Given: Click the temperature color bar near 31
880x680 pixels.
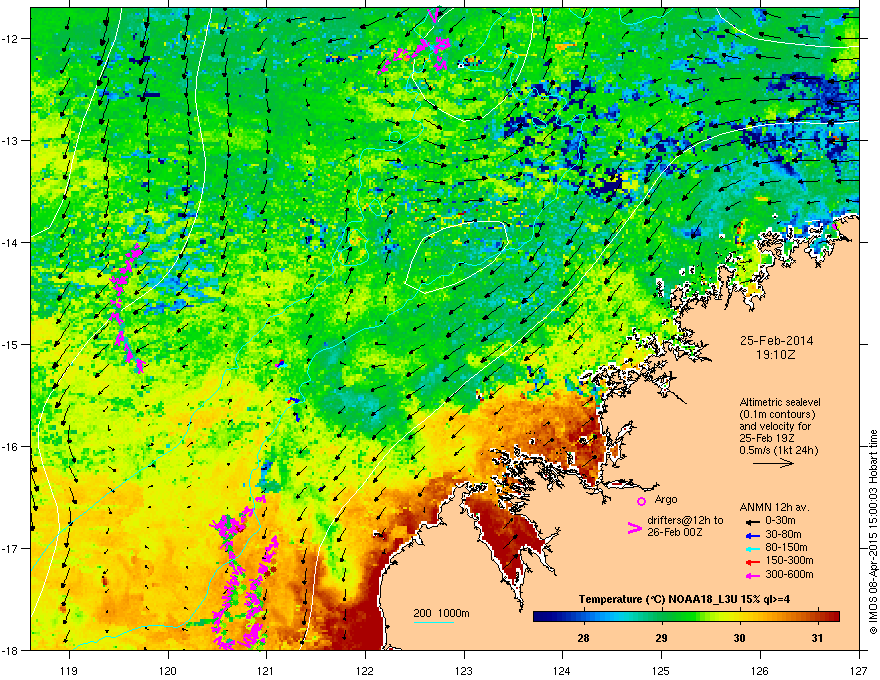Looking at the screenshot, I should coord(818,617).
